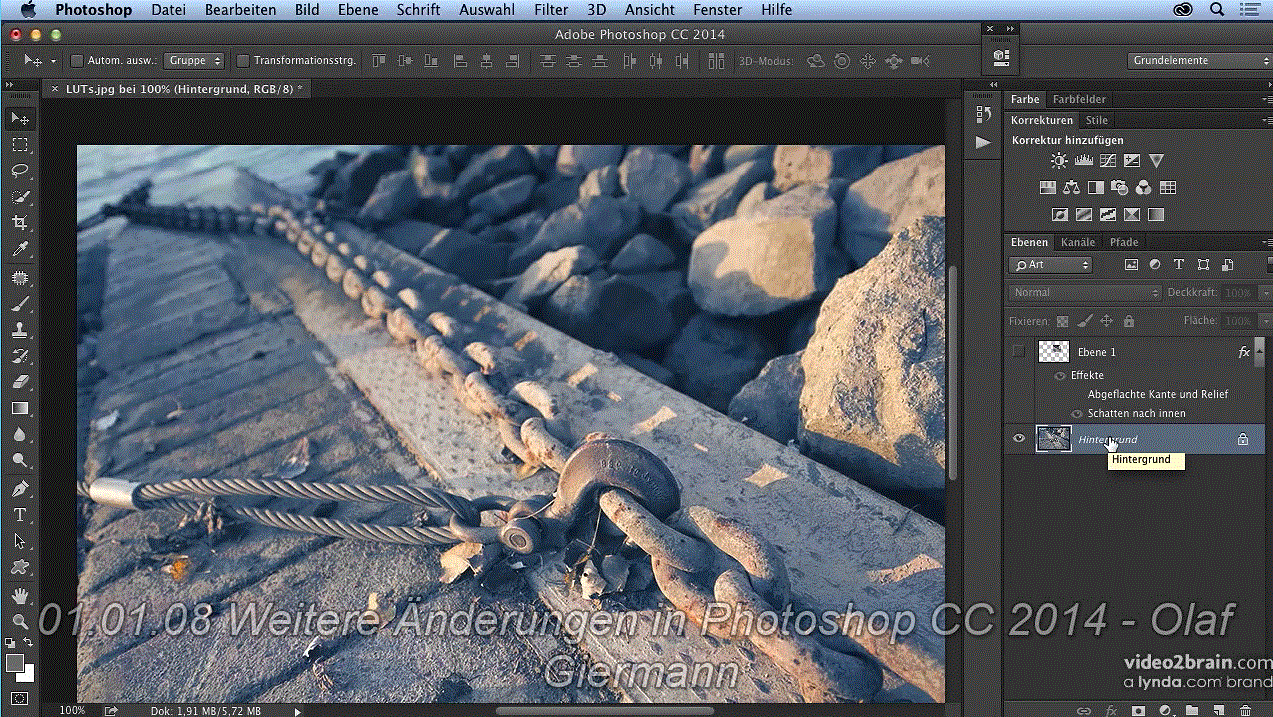The height and width of the screenshot is (717, 1273).
Task: Switch to the Stile tab
Action: pyautogui.click(x=1097, y=120)
